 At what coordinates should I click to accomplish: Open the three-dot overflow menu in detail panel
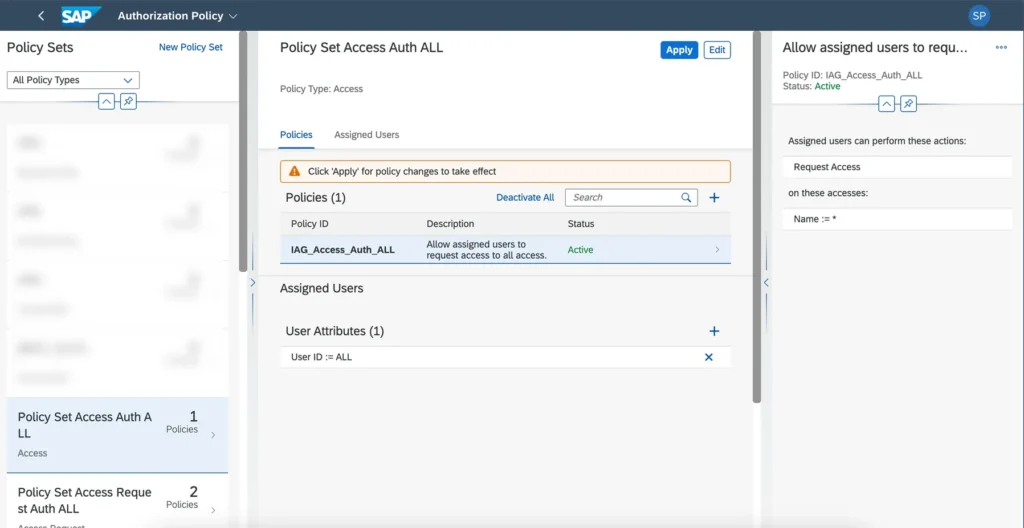coord(1001,48)
